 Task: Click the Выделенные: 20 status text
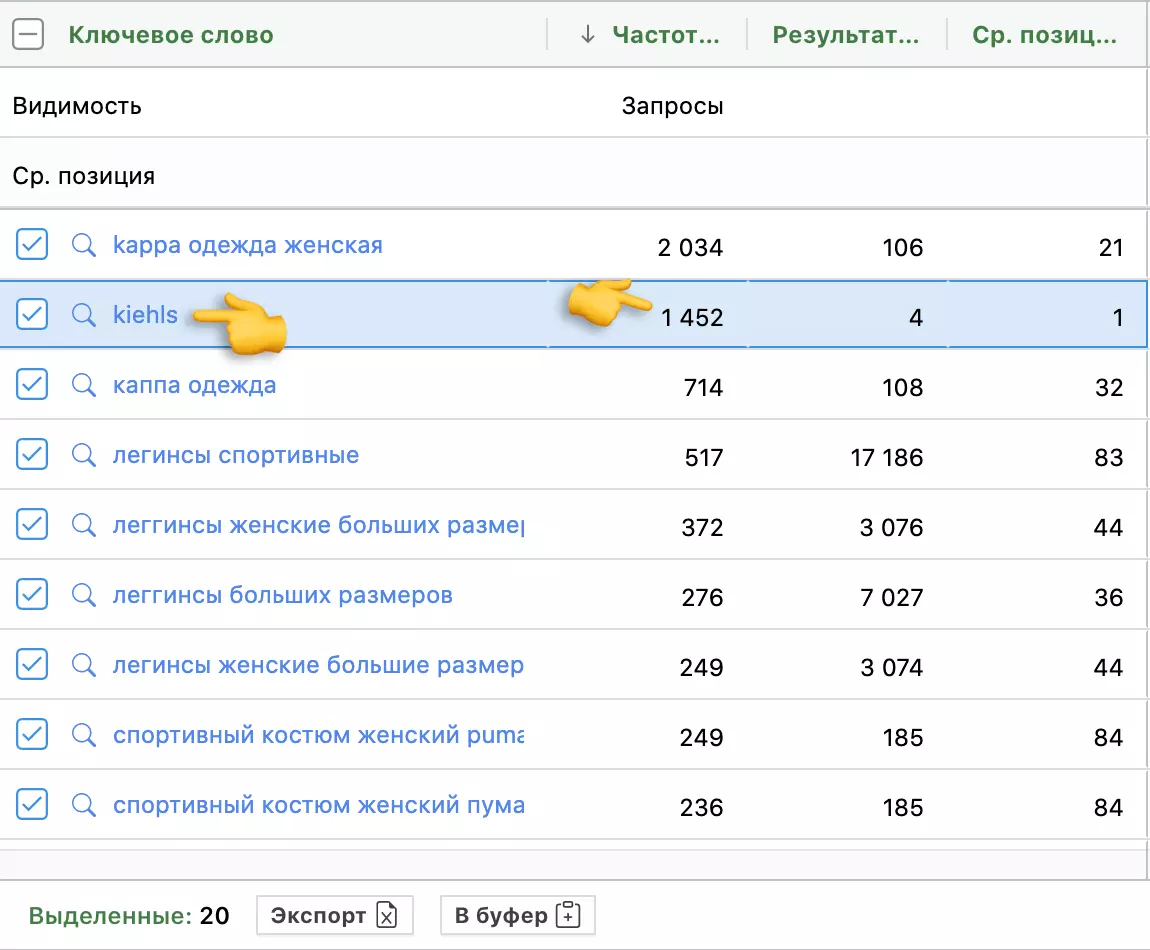tap(128, 916)
